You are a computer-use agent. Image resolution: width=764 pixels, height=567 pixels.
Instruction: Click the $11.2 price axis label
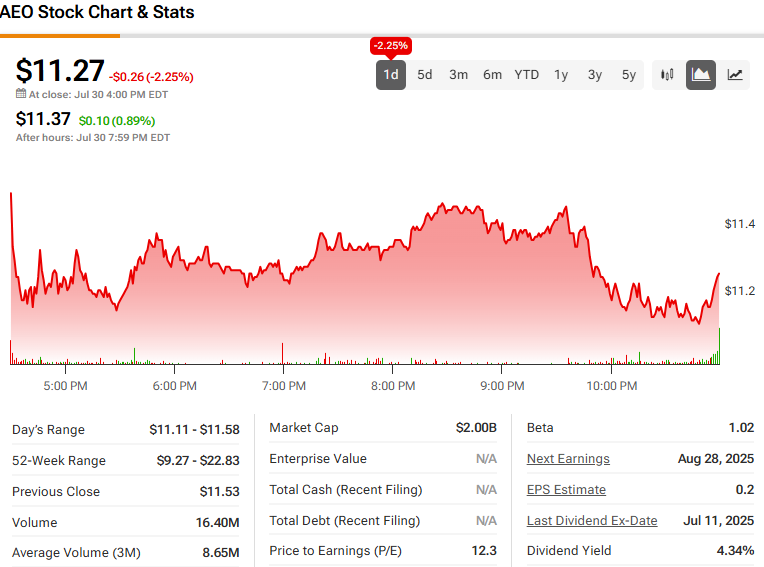pyautogui.click(x=740, y=291)
